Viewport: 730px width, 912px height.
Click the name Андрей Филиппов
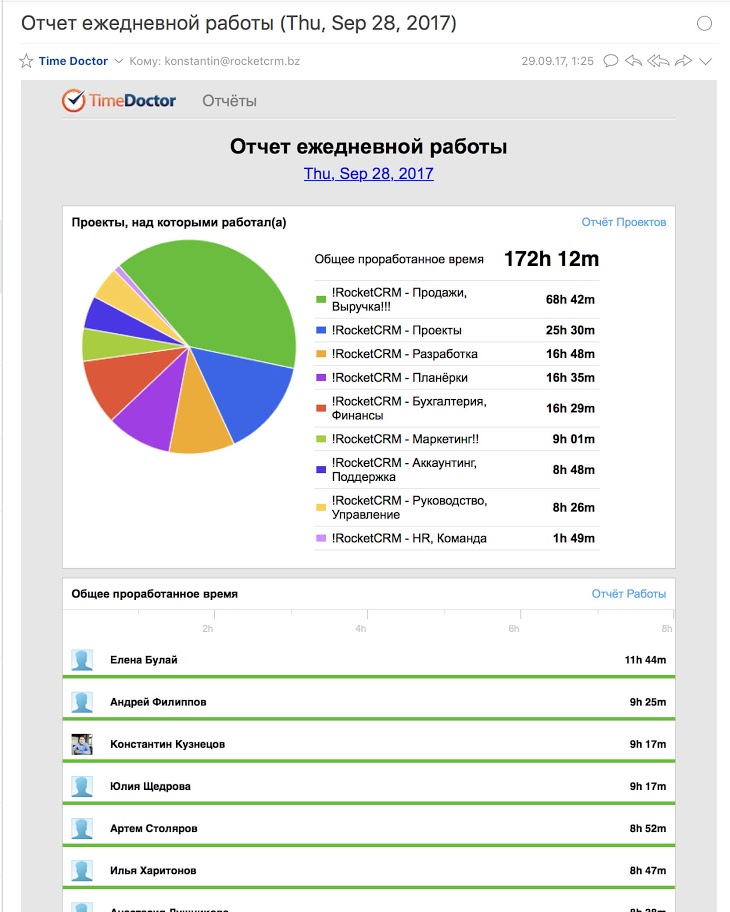pos(158,702)
